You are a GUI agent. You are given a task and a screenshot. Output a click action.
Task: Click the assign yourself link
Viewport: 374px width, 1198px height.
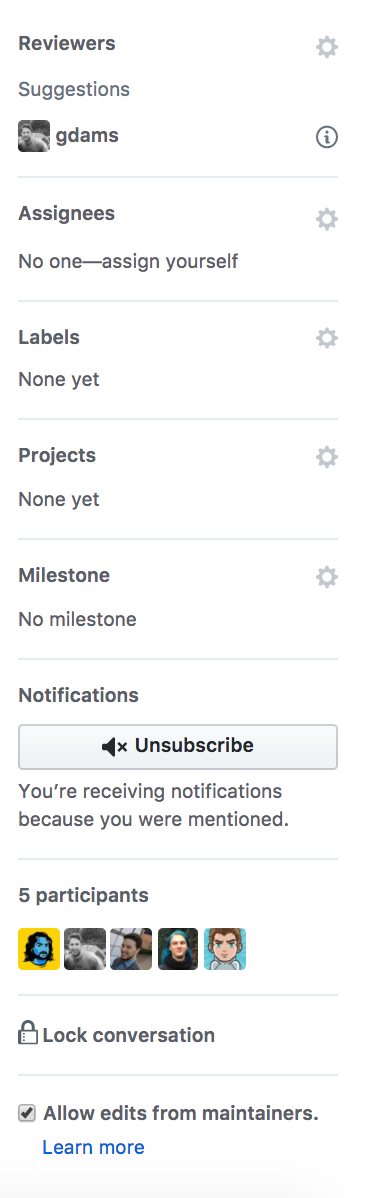(170, 261)
